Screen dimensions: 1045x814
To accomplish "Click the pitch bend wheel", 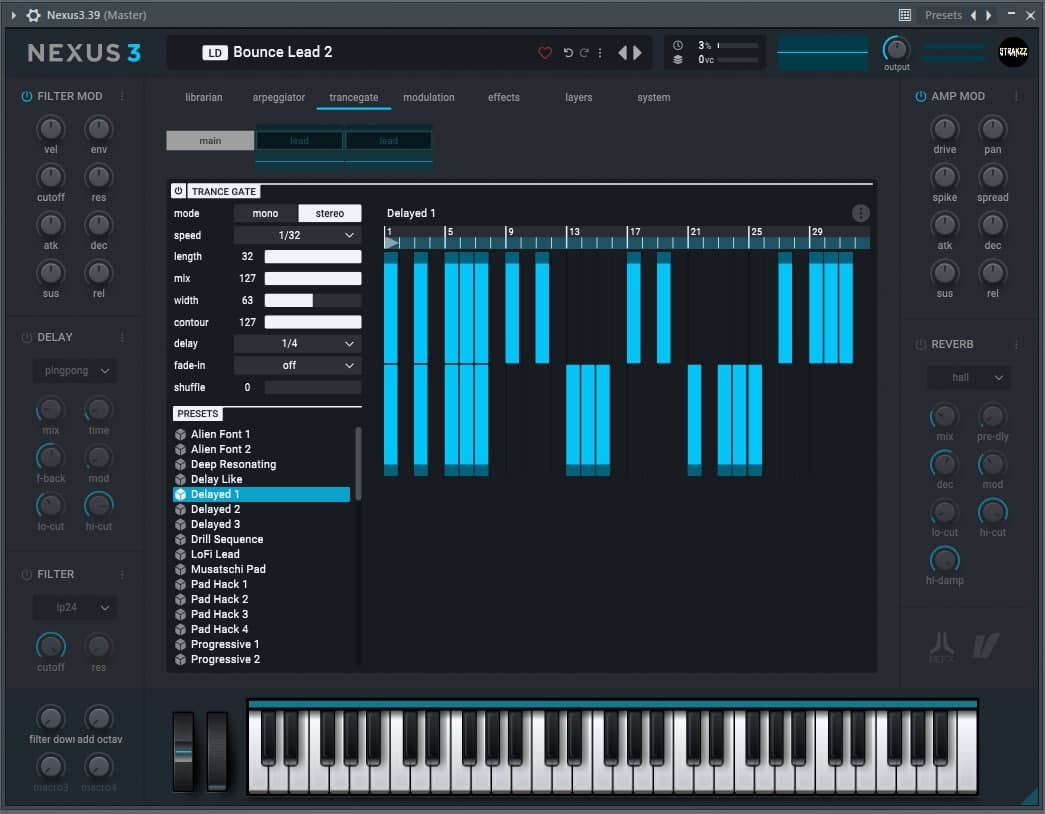I will tap(183, 752).
